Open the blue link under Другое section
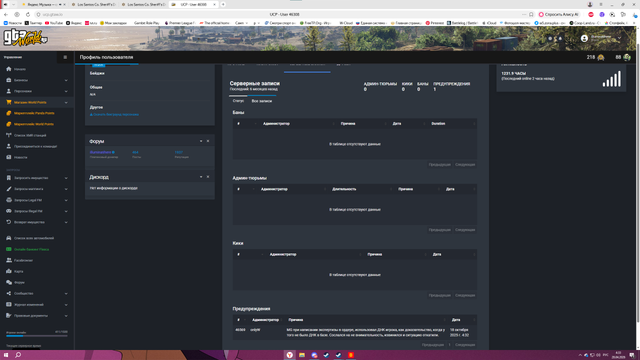640x360 pixels. coord(114,115)
